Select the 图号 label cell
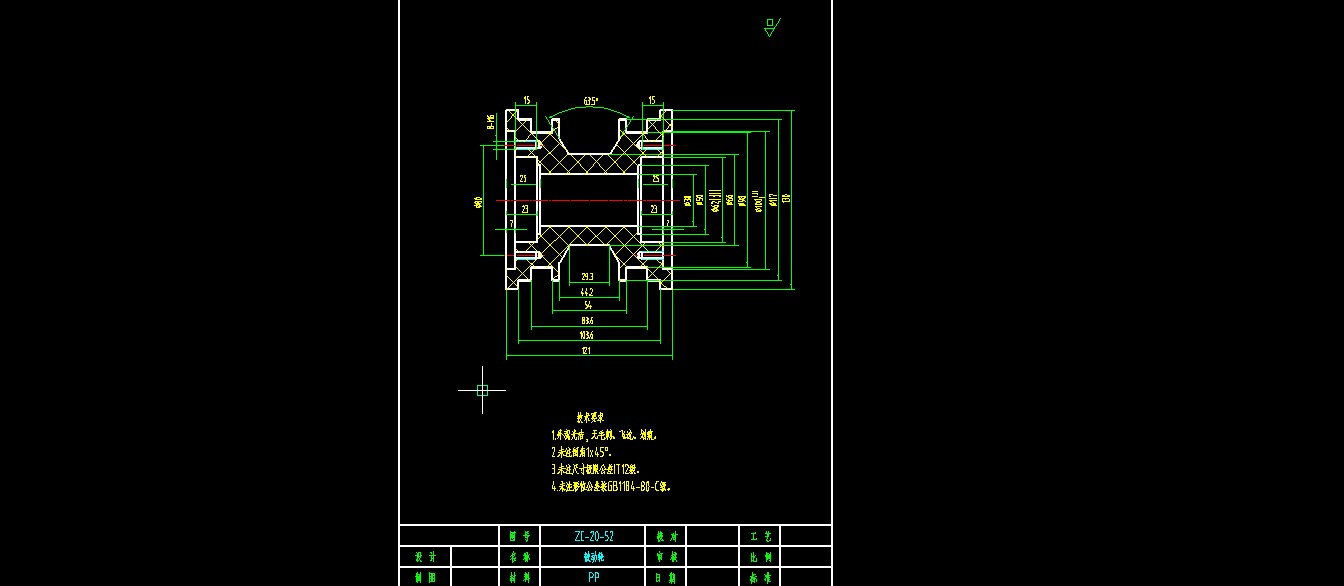This screenshot has width=1344, height=586. tap(519, 536)
